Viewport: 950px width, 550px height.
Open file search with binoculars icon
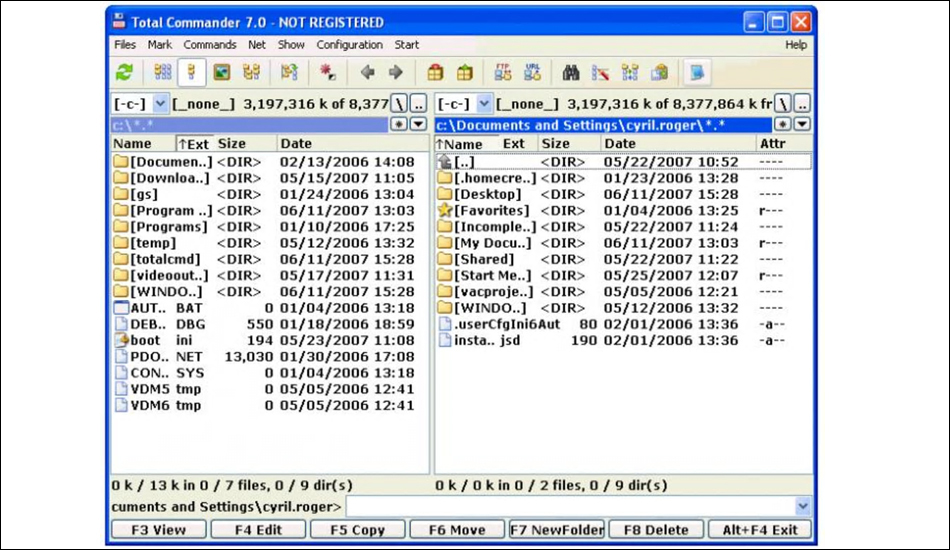(x=571, y=73)
